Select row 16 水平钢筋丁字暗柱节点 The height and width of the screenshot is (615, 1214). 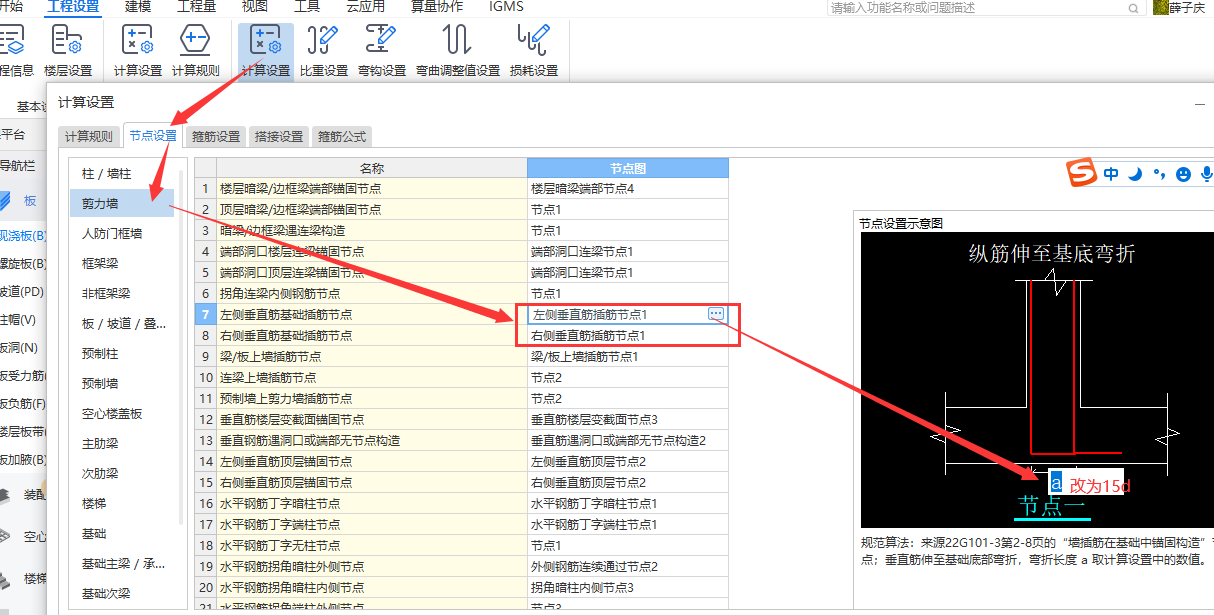[x=372, y=503]
